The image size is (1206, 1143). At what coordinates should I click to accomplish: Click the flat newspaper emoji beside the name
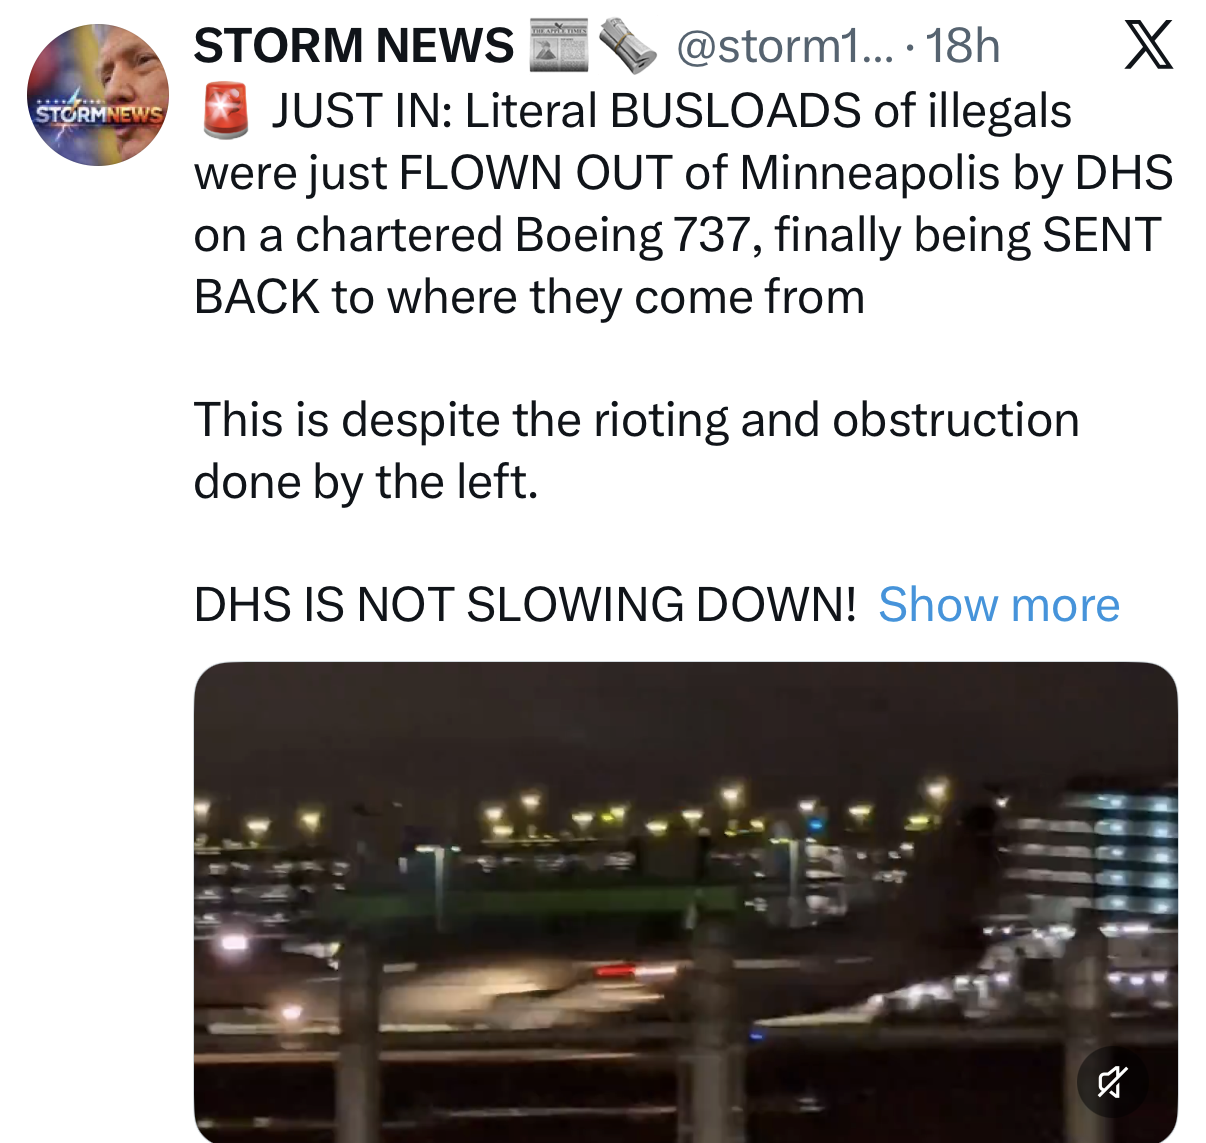(559, 46)
